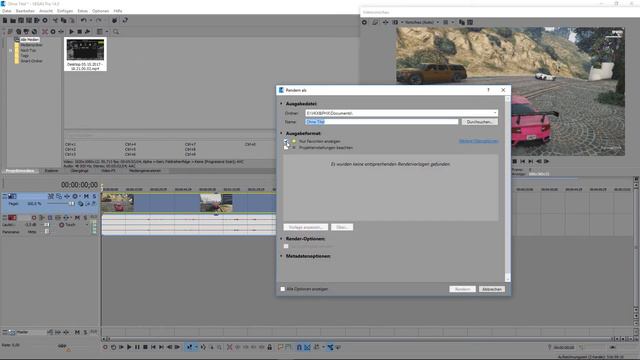This screenshot has height=360, width=640.
Task: Click the video track Solo S button
Action: 94,196
